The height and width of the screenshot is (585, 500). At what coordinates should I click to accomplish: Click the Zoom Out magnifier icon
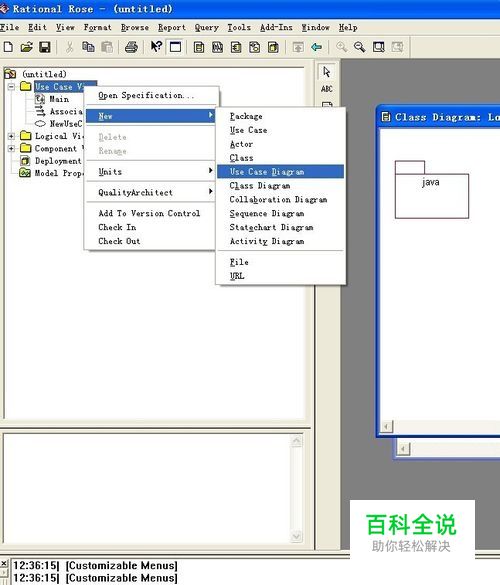pyautogui.click(x=360, y=47)
